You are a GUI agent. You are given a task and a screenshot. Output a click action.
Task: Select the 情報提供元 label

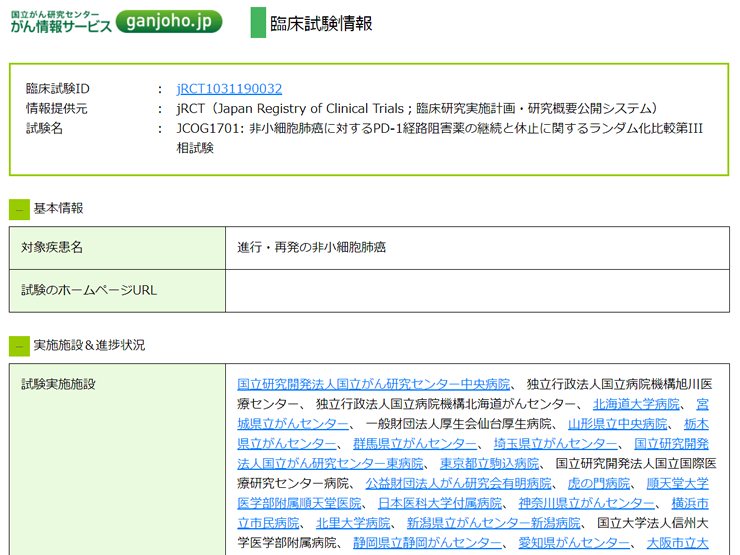[x=56, y=109]
